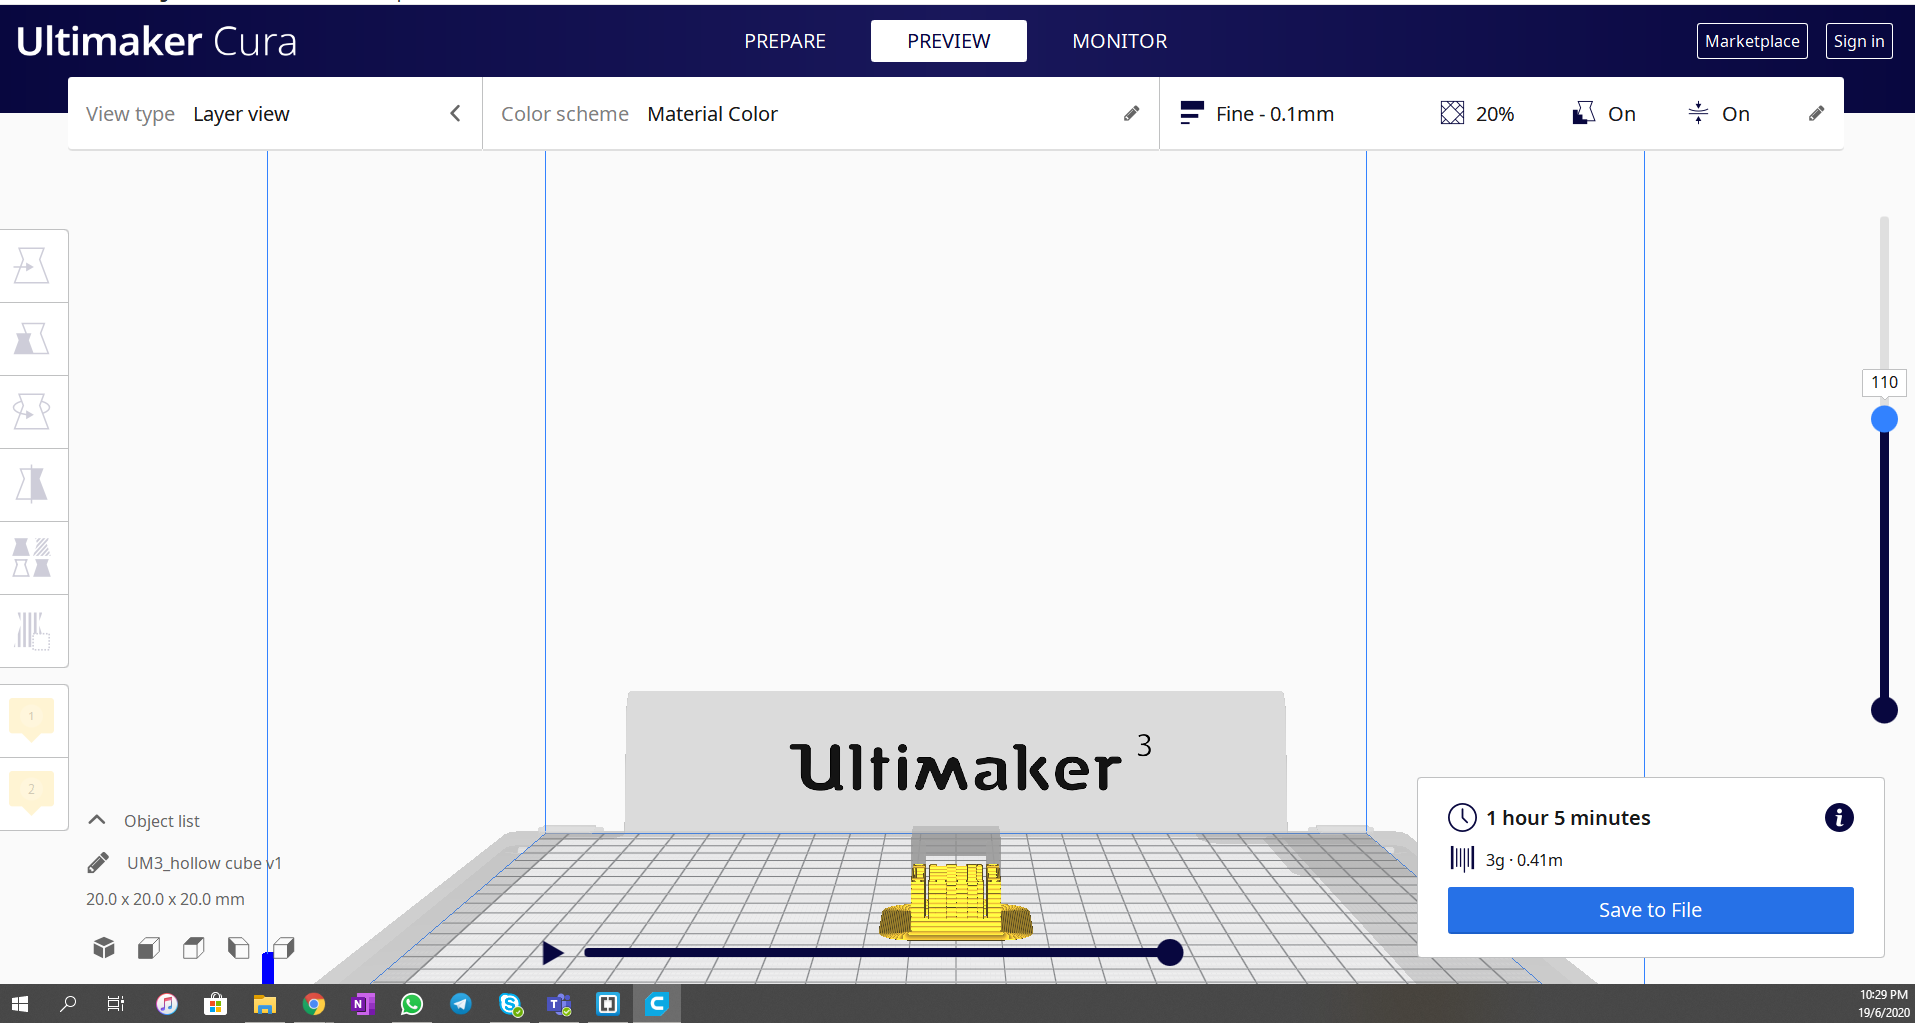Select extruder 1 button
This screenshot has height=1023, width=1915.
32,719
